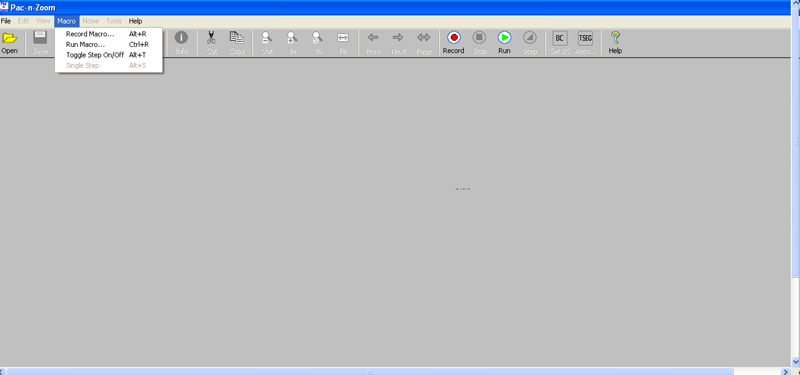
Task: Select Toggle Step On/Off menu entry
Action: pyautogui.click(x=109, y=55)
